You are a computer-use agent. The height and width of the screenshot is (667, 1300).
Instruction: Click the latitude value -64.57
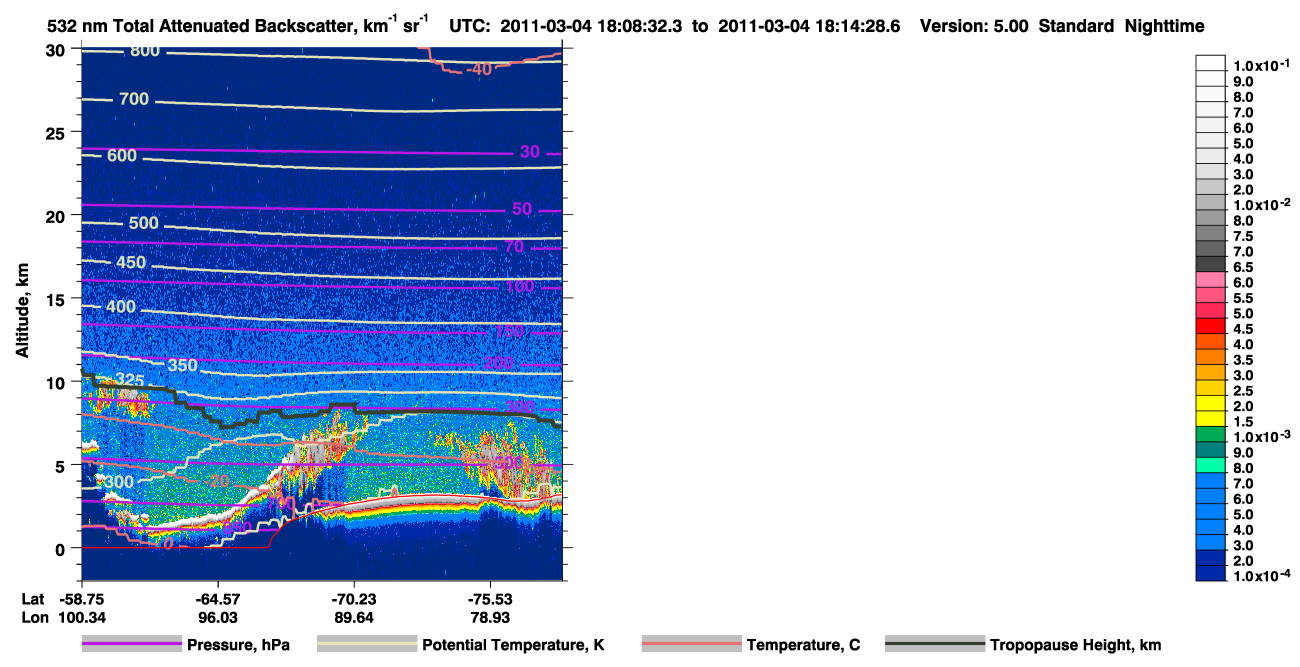click(217, 598)
